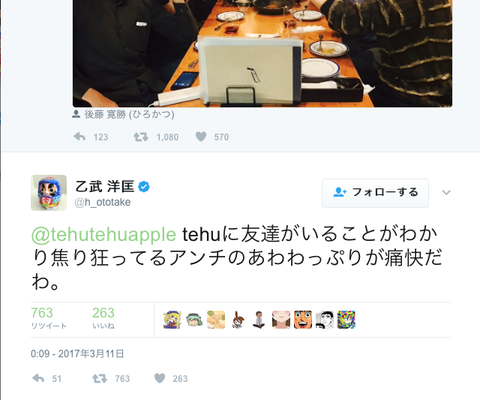480x400 pixels.
Task: Like the tweet showing 570 hearts
Action: (x=201, y=137)
